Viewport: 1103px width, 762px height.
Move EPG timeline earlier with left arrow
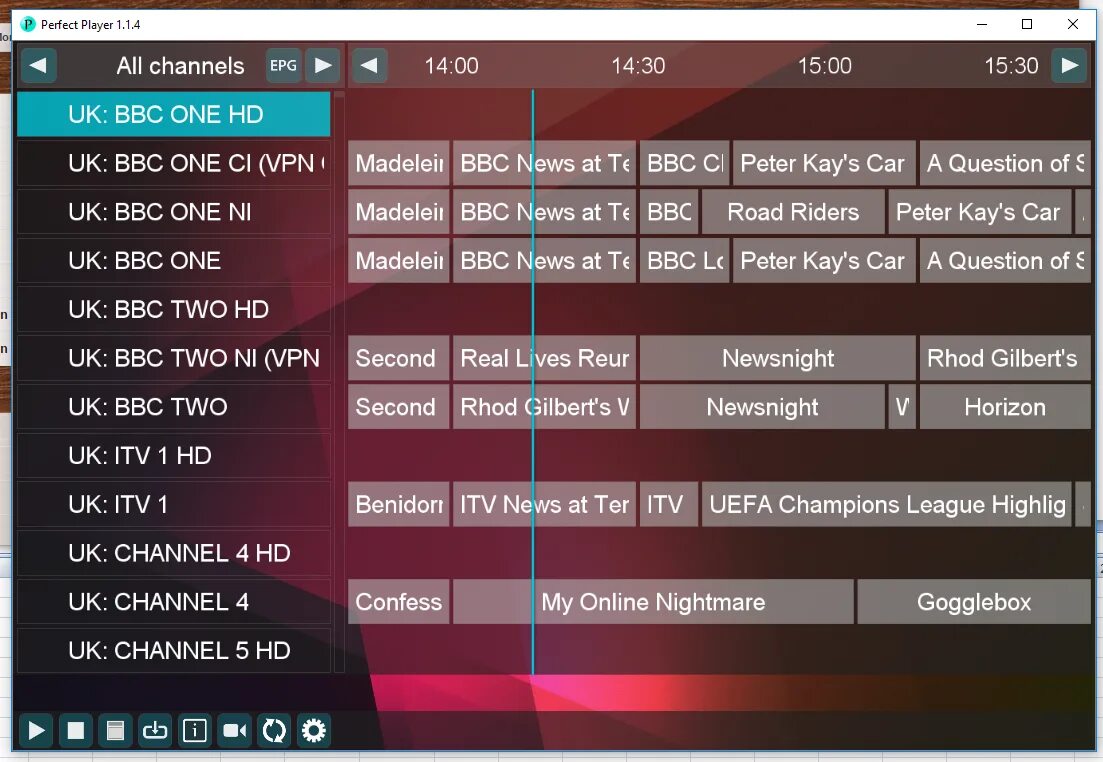pos(369,65)
